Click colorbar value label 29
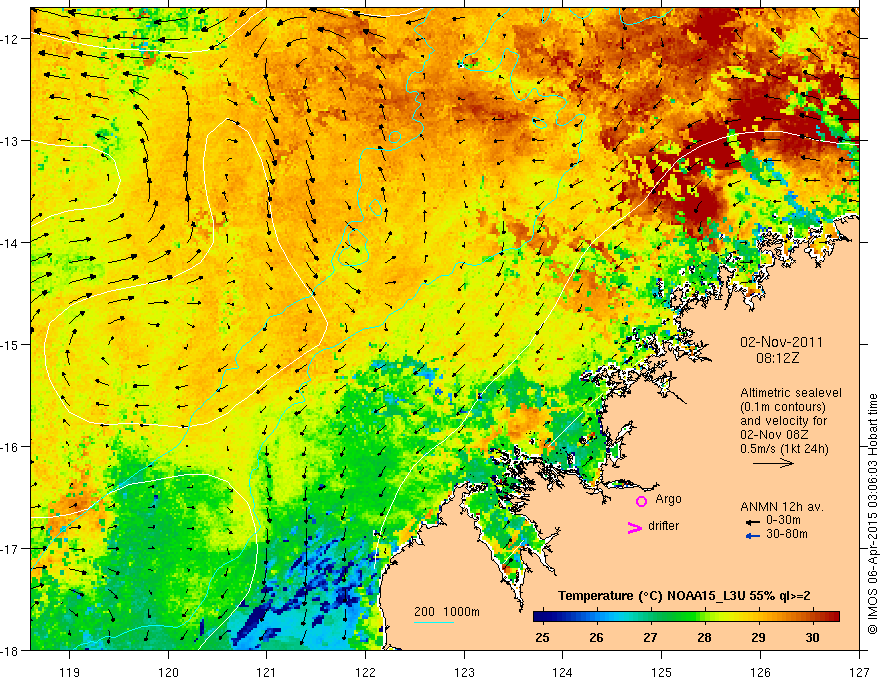The width and height of the screenshot is (880, 680). pyautogui.click(x=758, y=637)
